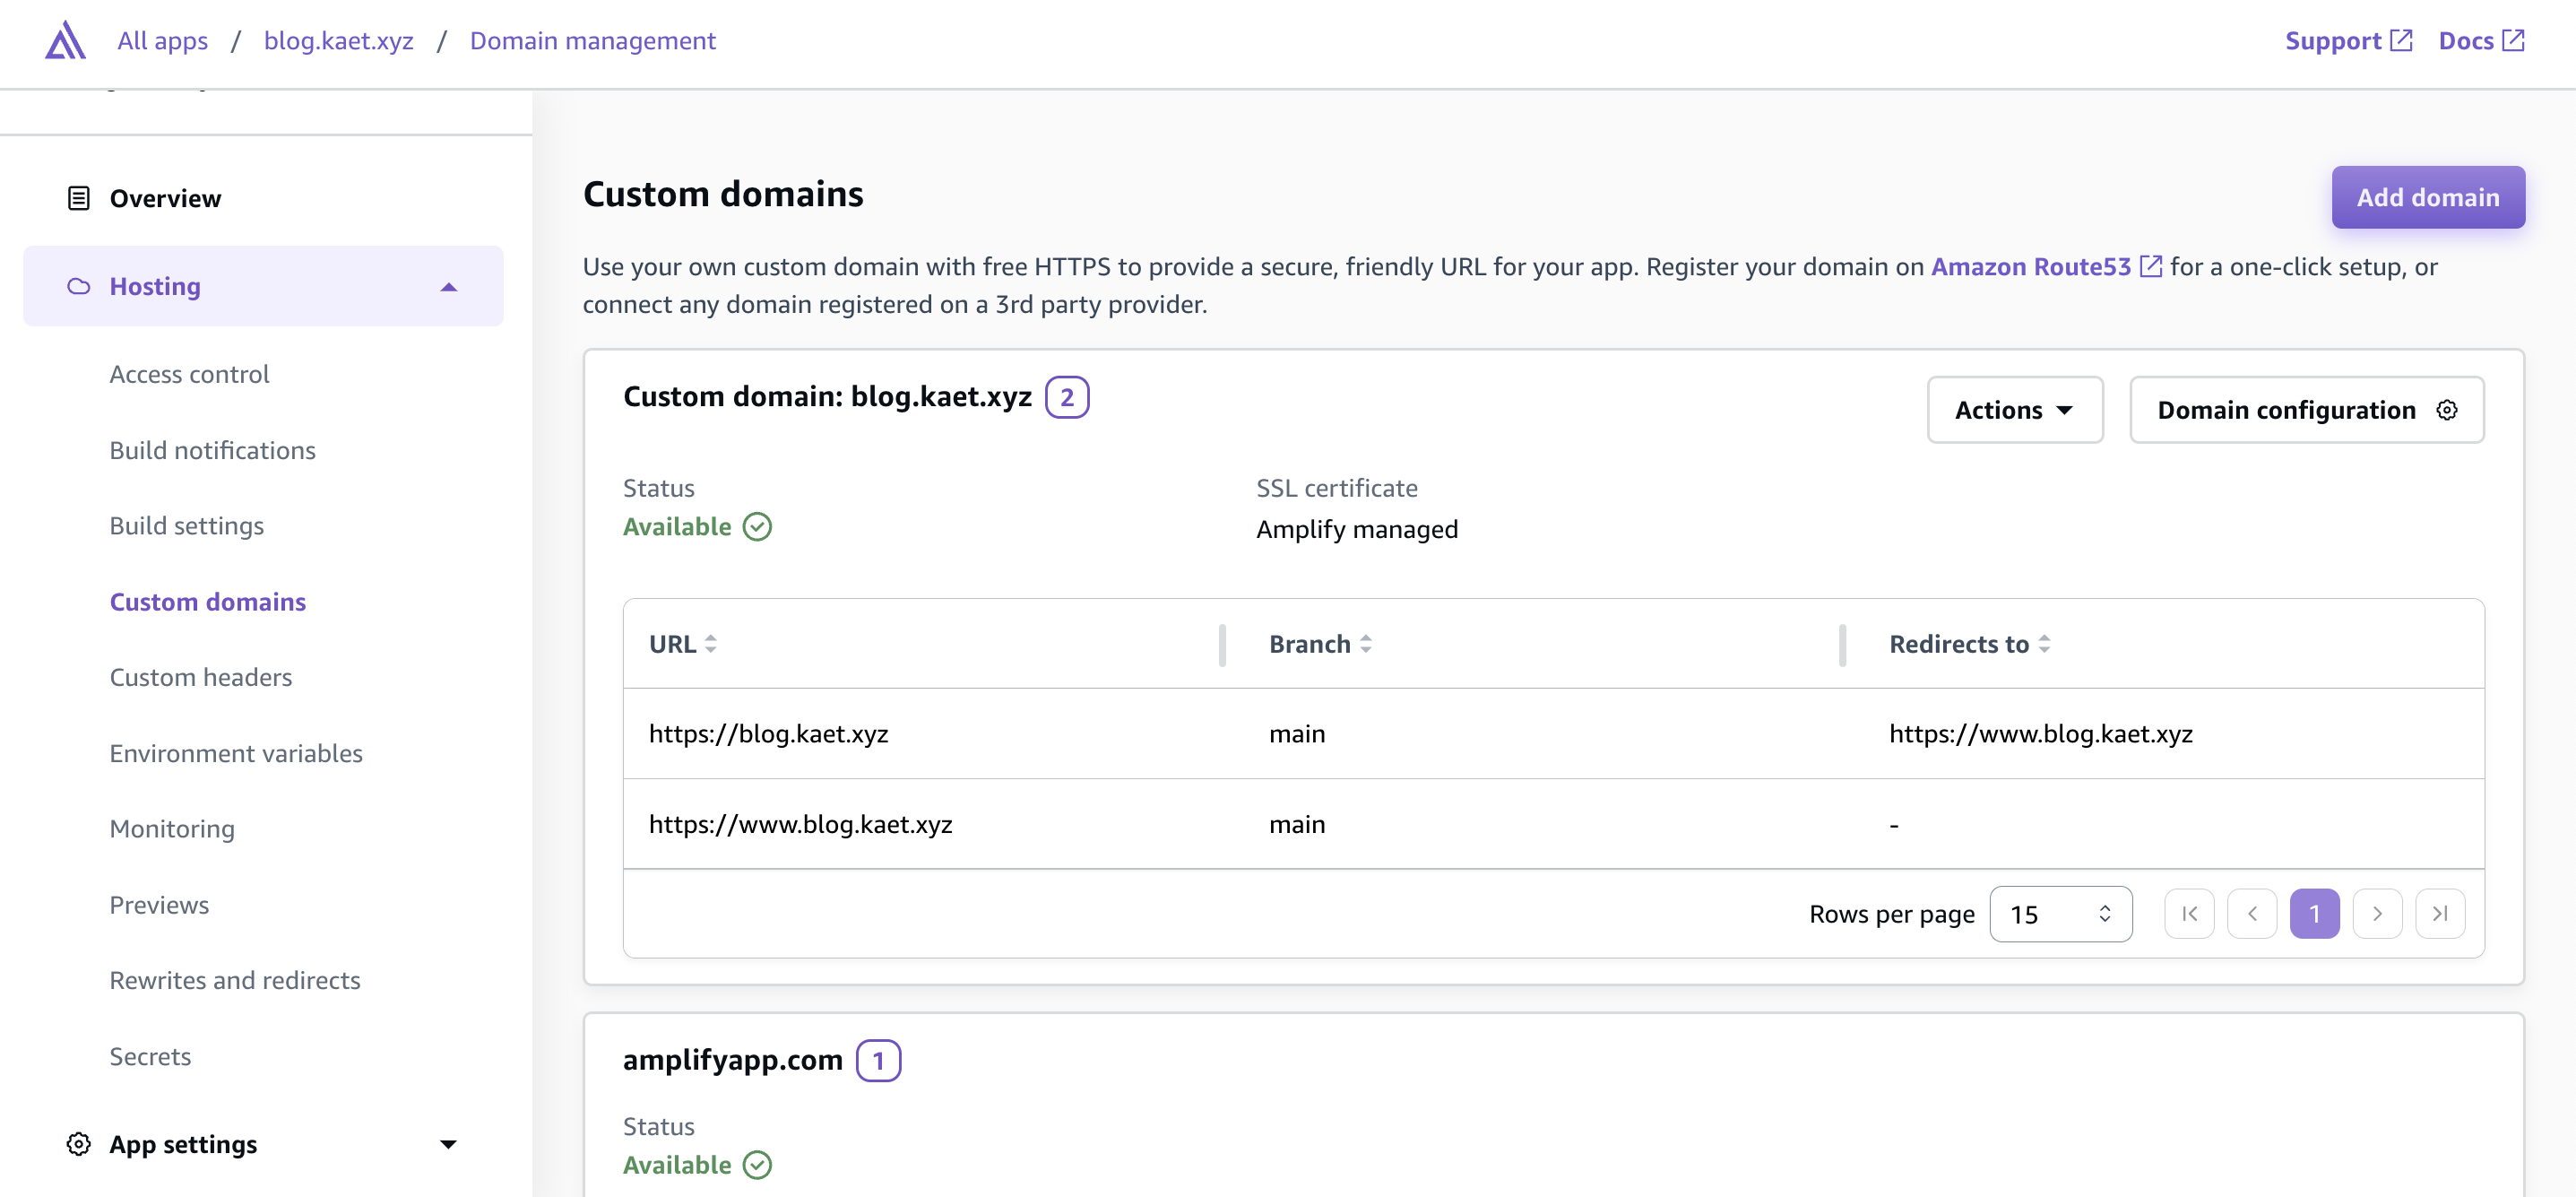Click https://www.blog.kaet.xyz in Redirects to column
The width and height of the screenshot is (2576, 1197).
[x=2040, y=734]
